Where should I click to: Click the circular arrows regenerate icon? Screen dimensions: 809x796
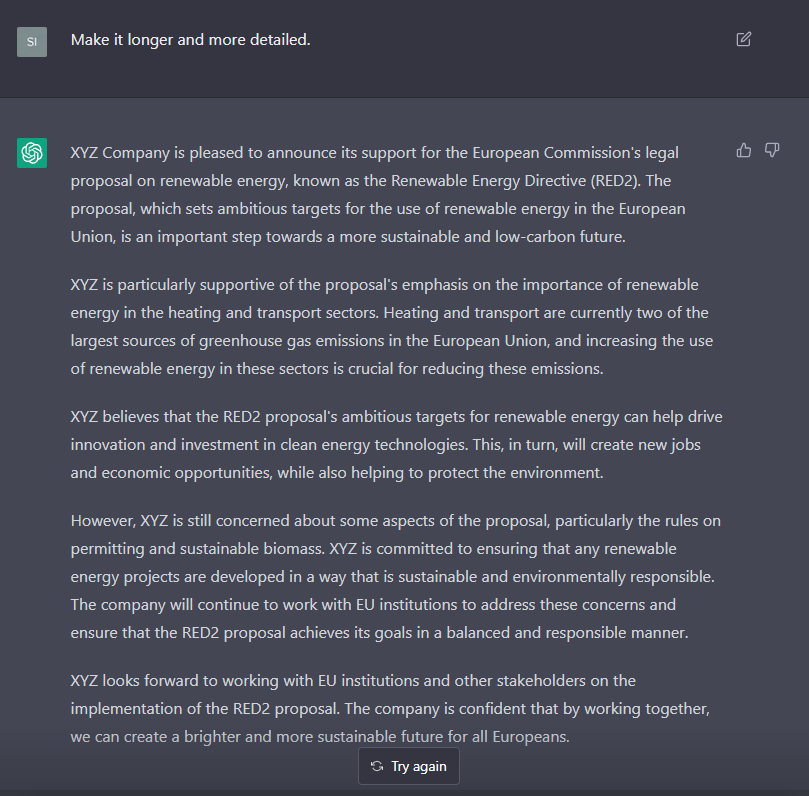coord(377,766)
